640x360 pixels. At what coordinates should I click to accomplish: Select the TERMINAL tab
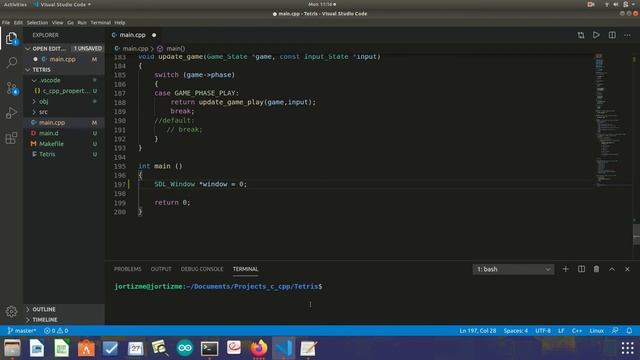pos(245,269)
